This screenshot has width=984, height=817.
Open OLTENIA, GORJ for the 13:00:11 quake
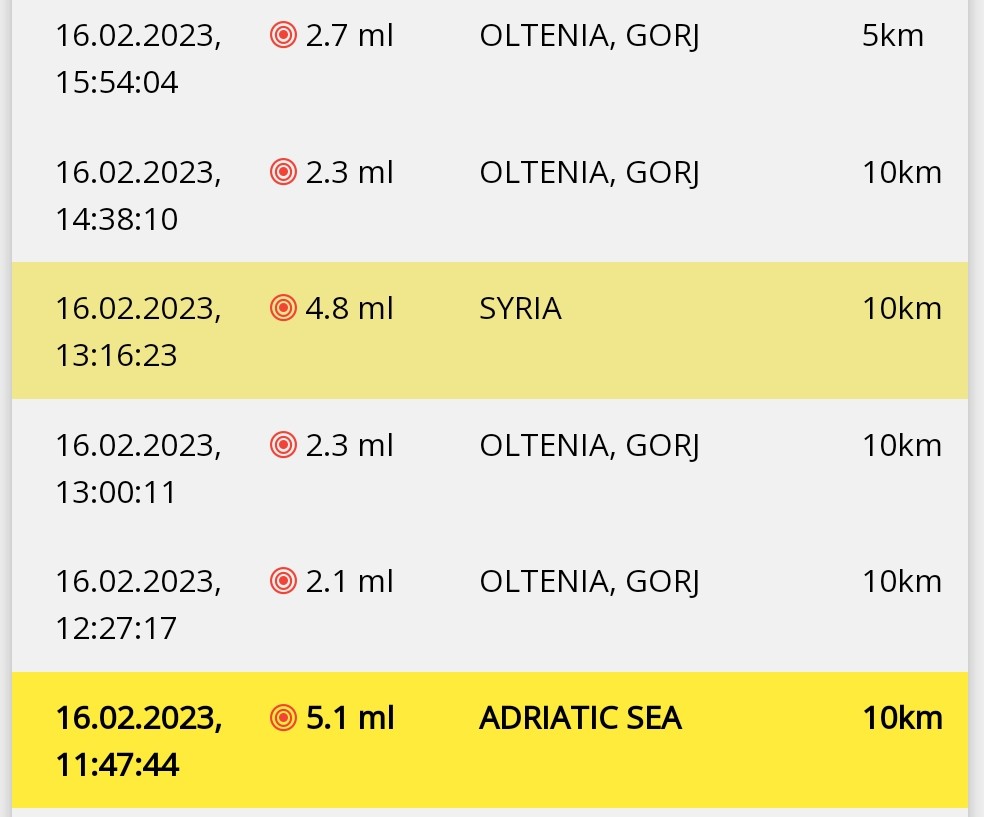coord(589,445)
